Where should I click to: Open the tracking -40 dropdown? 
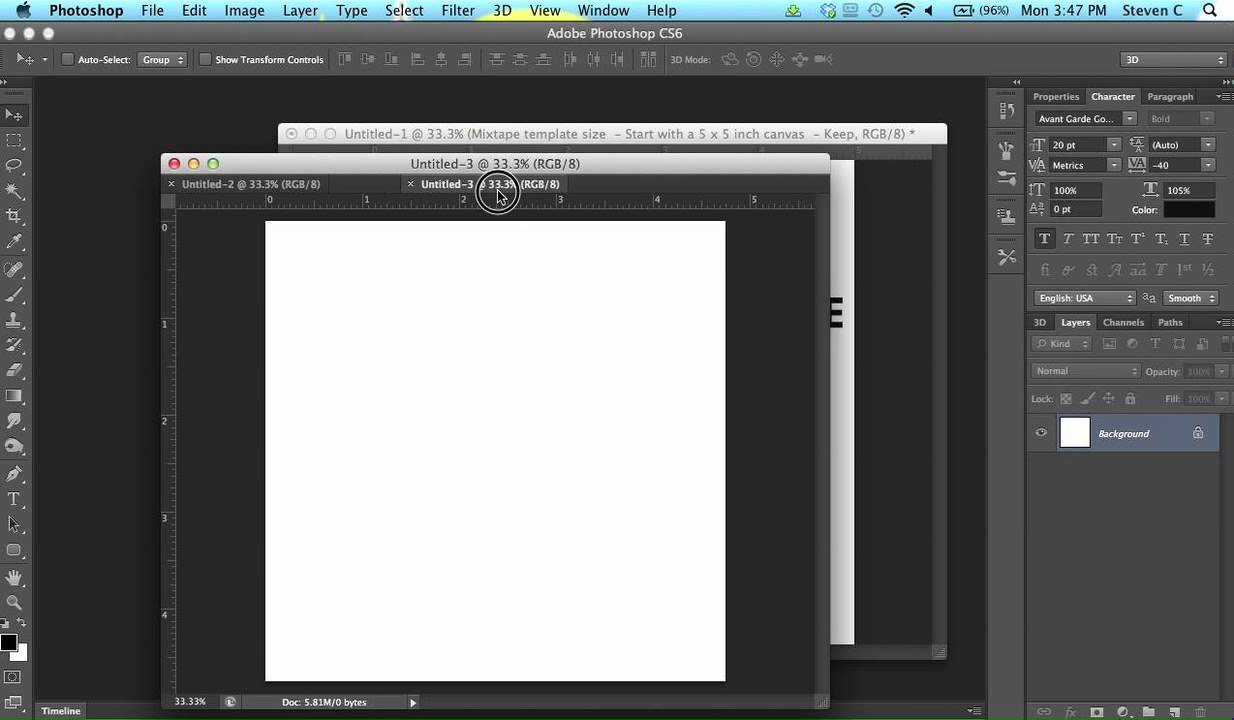click(x=1209, y=165)
